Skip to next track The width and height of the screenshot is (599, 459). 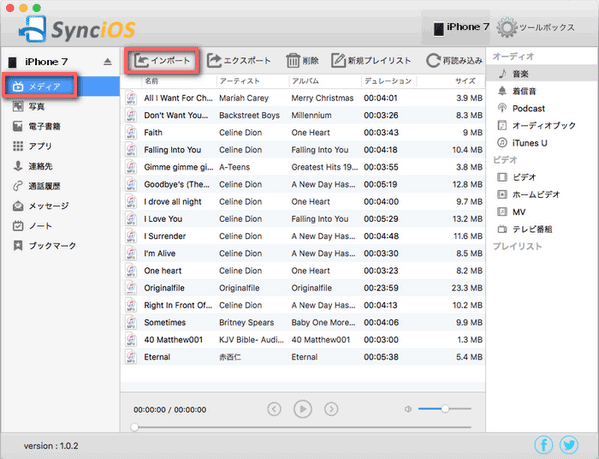331,409
